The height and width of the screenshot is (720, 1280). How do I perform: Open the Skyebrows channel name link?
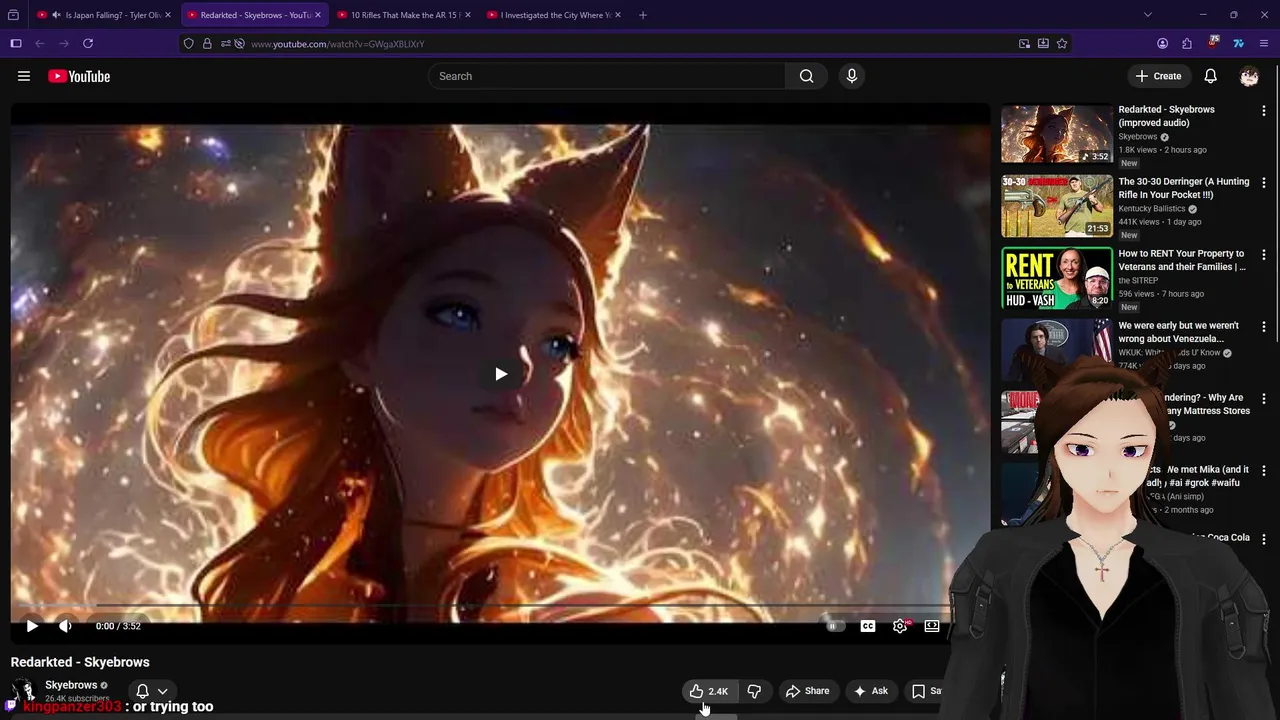click(71, 685)
